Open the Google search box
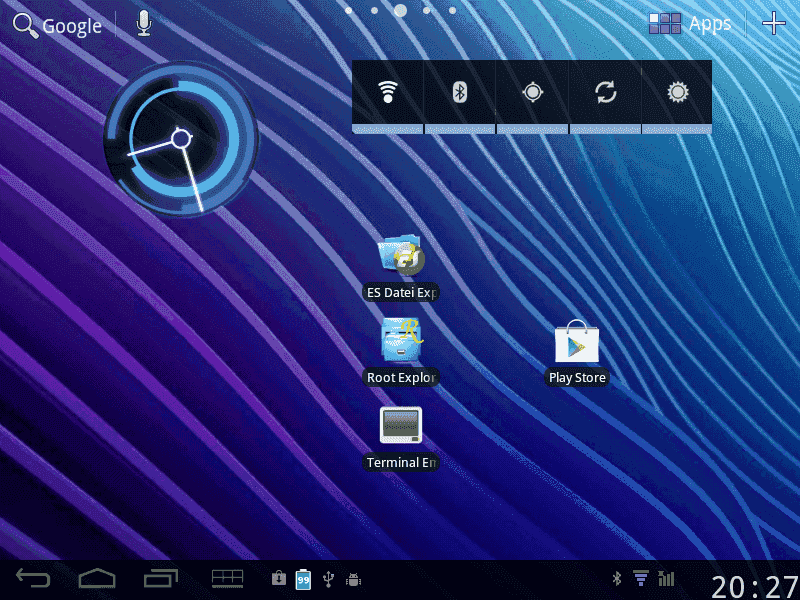 point(57,26)
